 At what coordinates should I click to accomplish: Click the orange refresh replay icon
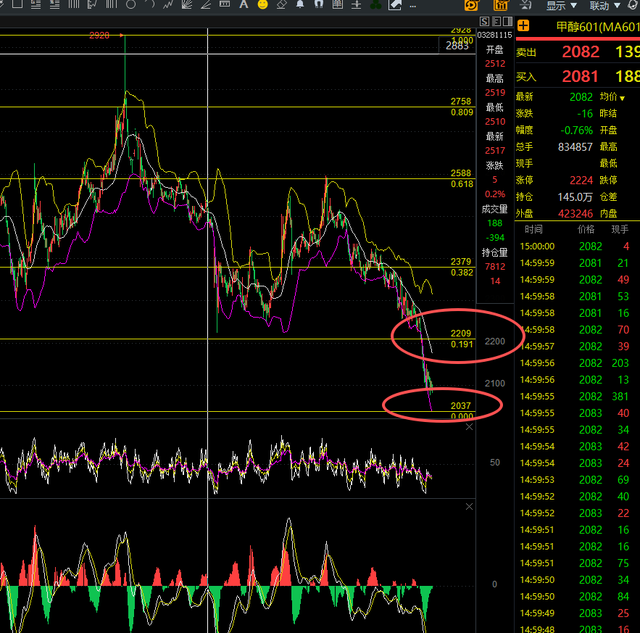pyautogui.click(x=471, y=5)
